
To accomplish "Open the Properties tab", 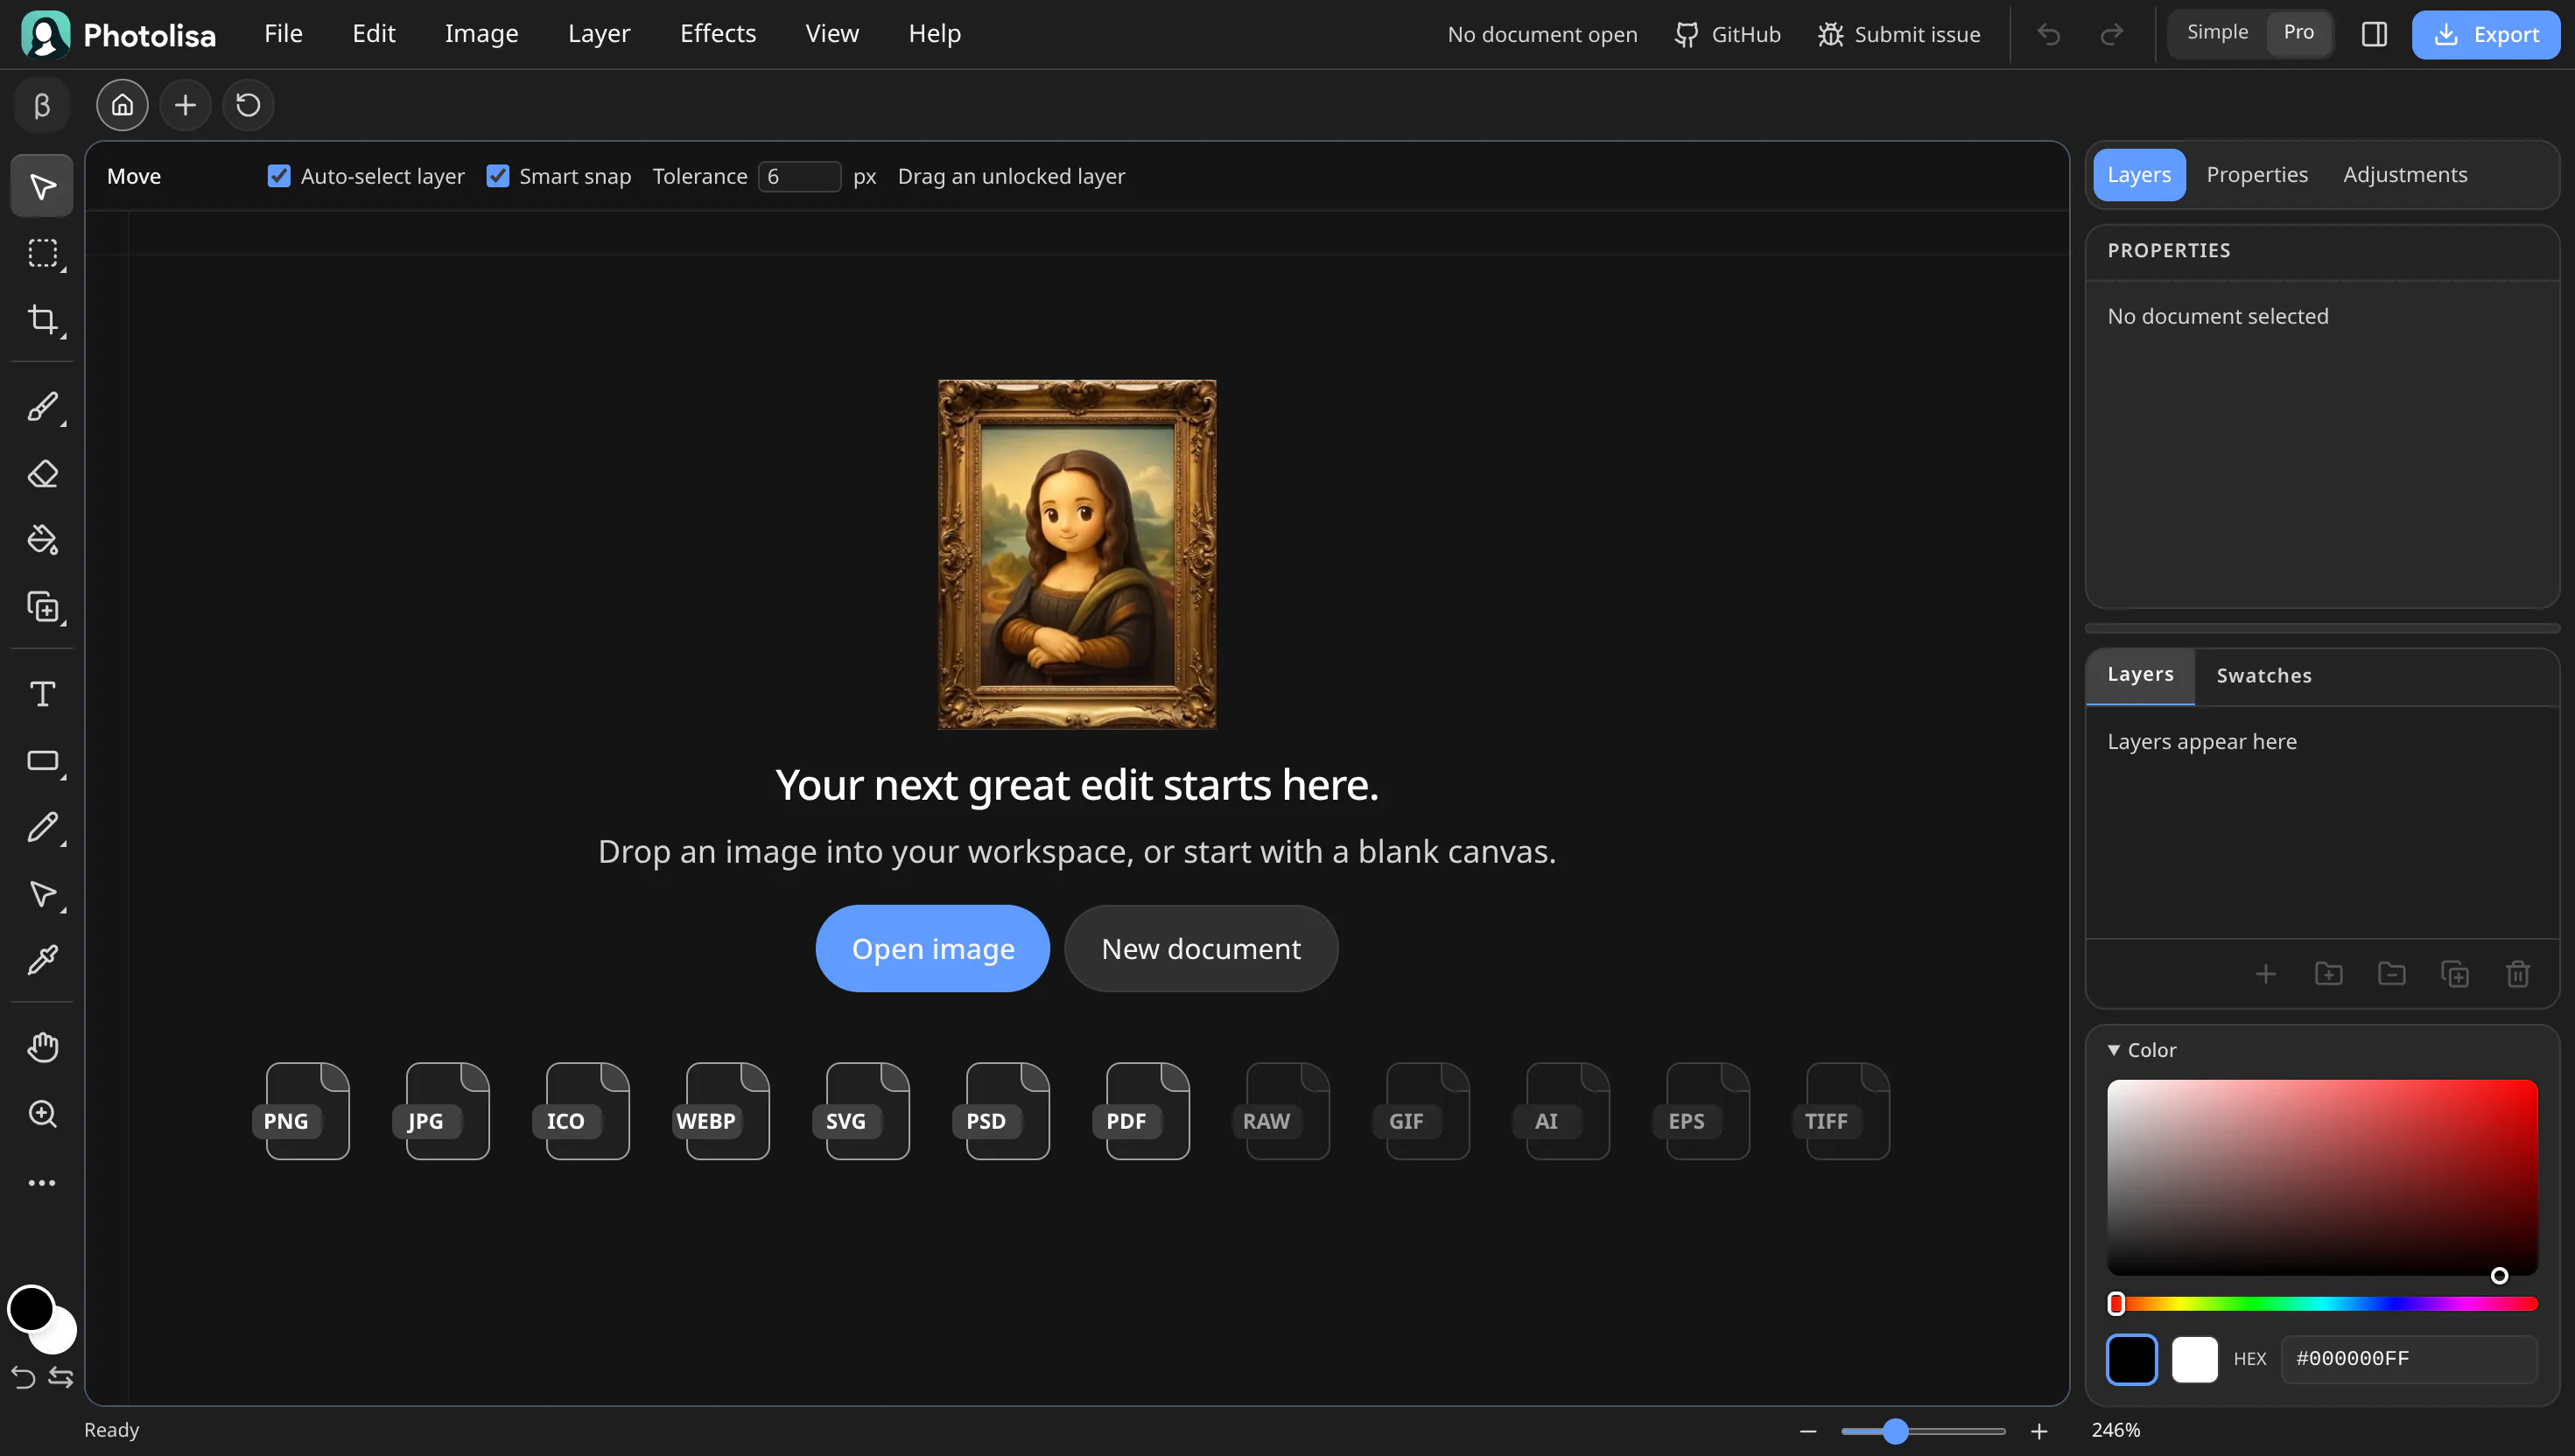I will 2257,175.
